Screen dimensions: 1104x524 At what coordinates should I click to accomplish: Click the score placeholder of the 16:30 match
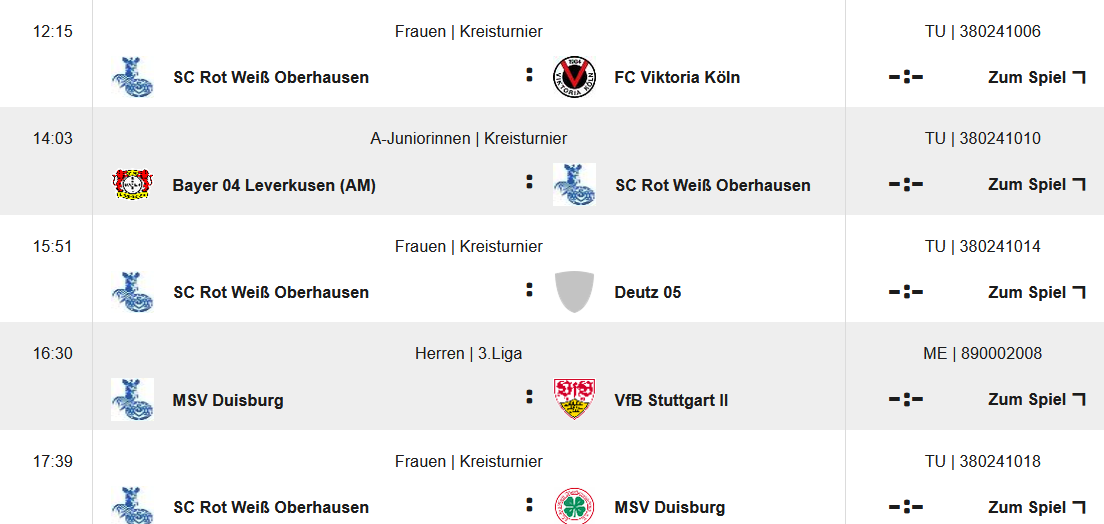[x=905, y=400]
